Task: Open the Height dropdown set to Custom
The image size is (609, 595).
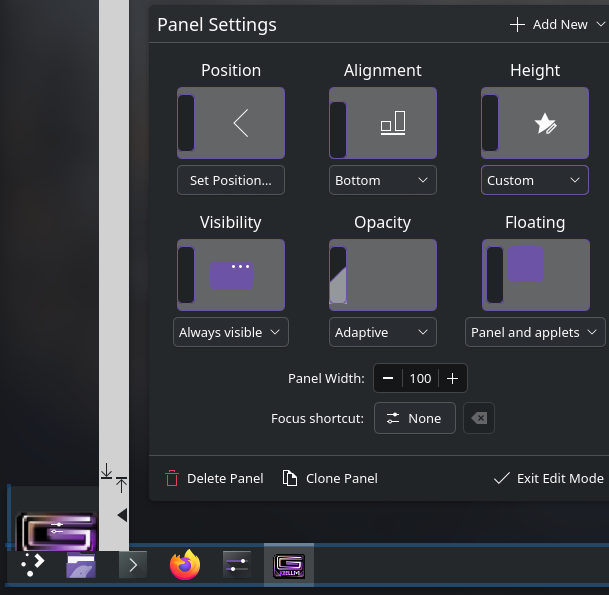Action: [x=535, y=180]
